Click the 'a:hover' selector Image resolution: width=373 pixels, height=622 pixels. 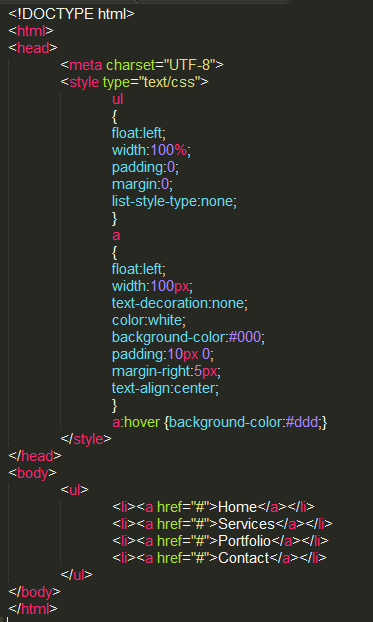136,422
